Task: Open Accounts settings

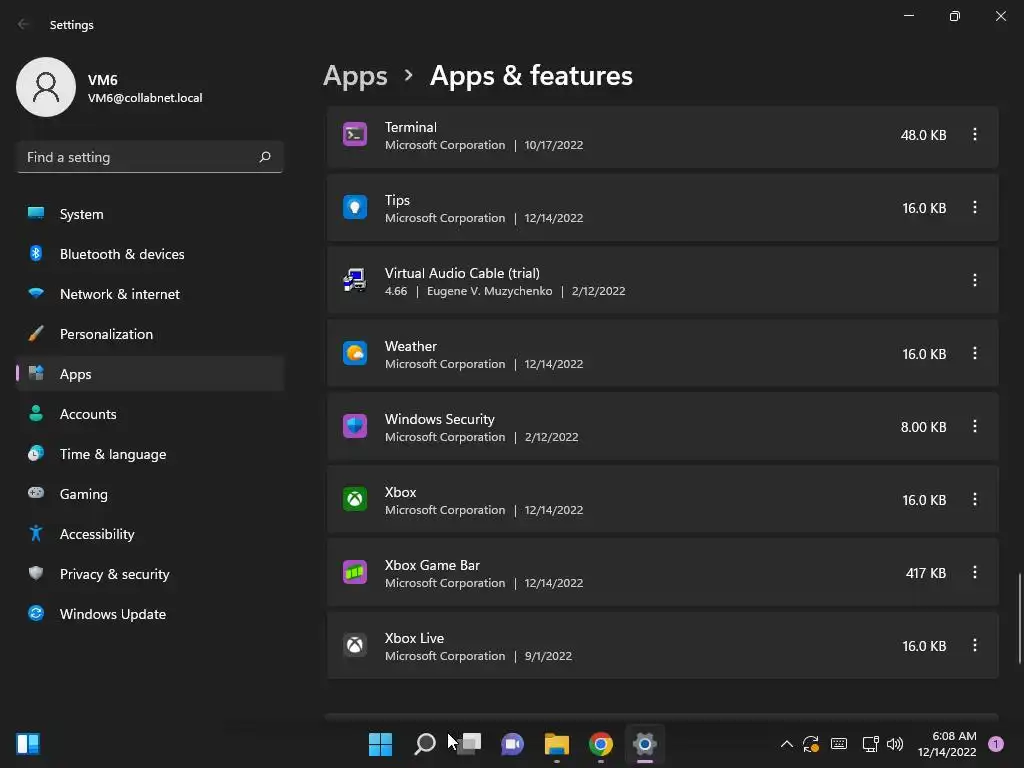Action: pos(150,414)
